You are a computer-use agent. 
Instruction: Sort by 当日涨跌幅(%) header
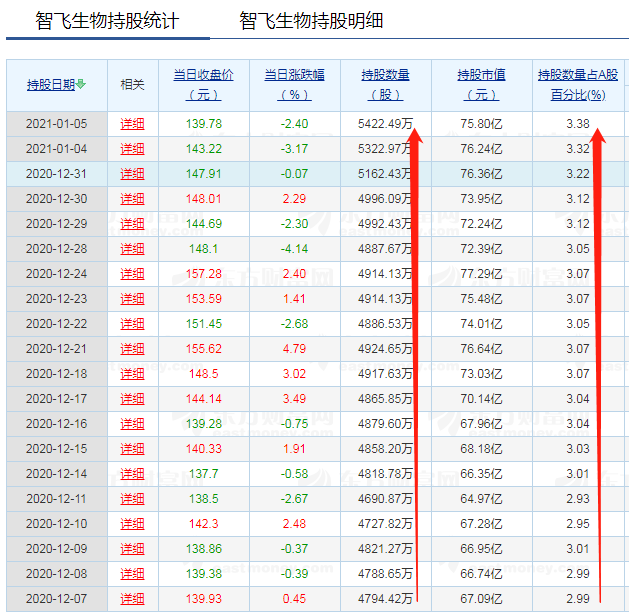coord(294,85)
